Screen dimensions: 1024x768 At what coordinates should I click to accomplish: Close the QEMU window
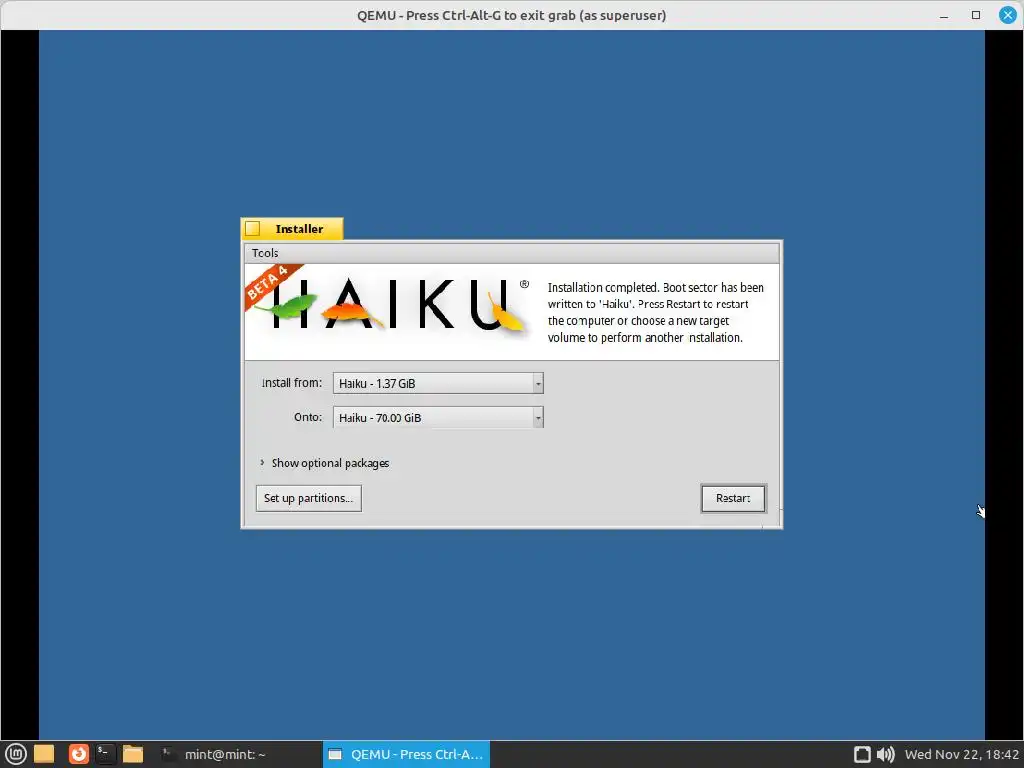pyautogui.click(x=1008, y=15)
